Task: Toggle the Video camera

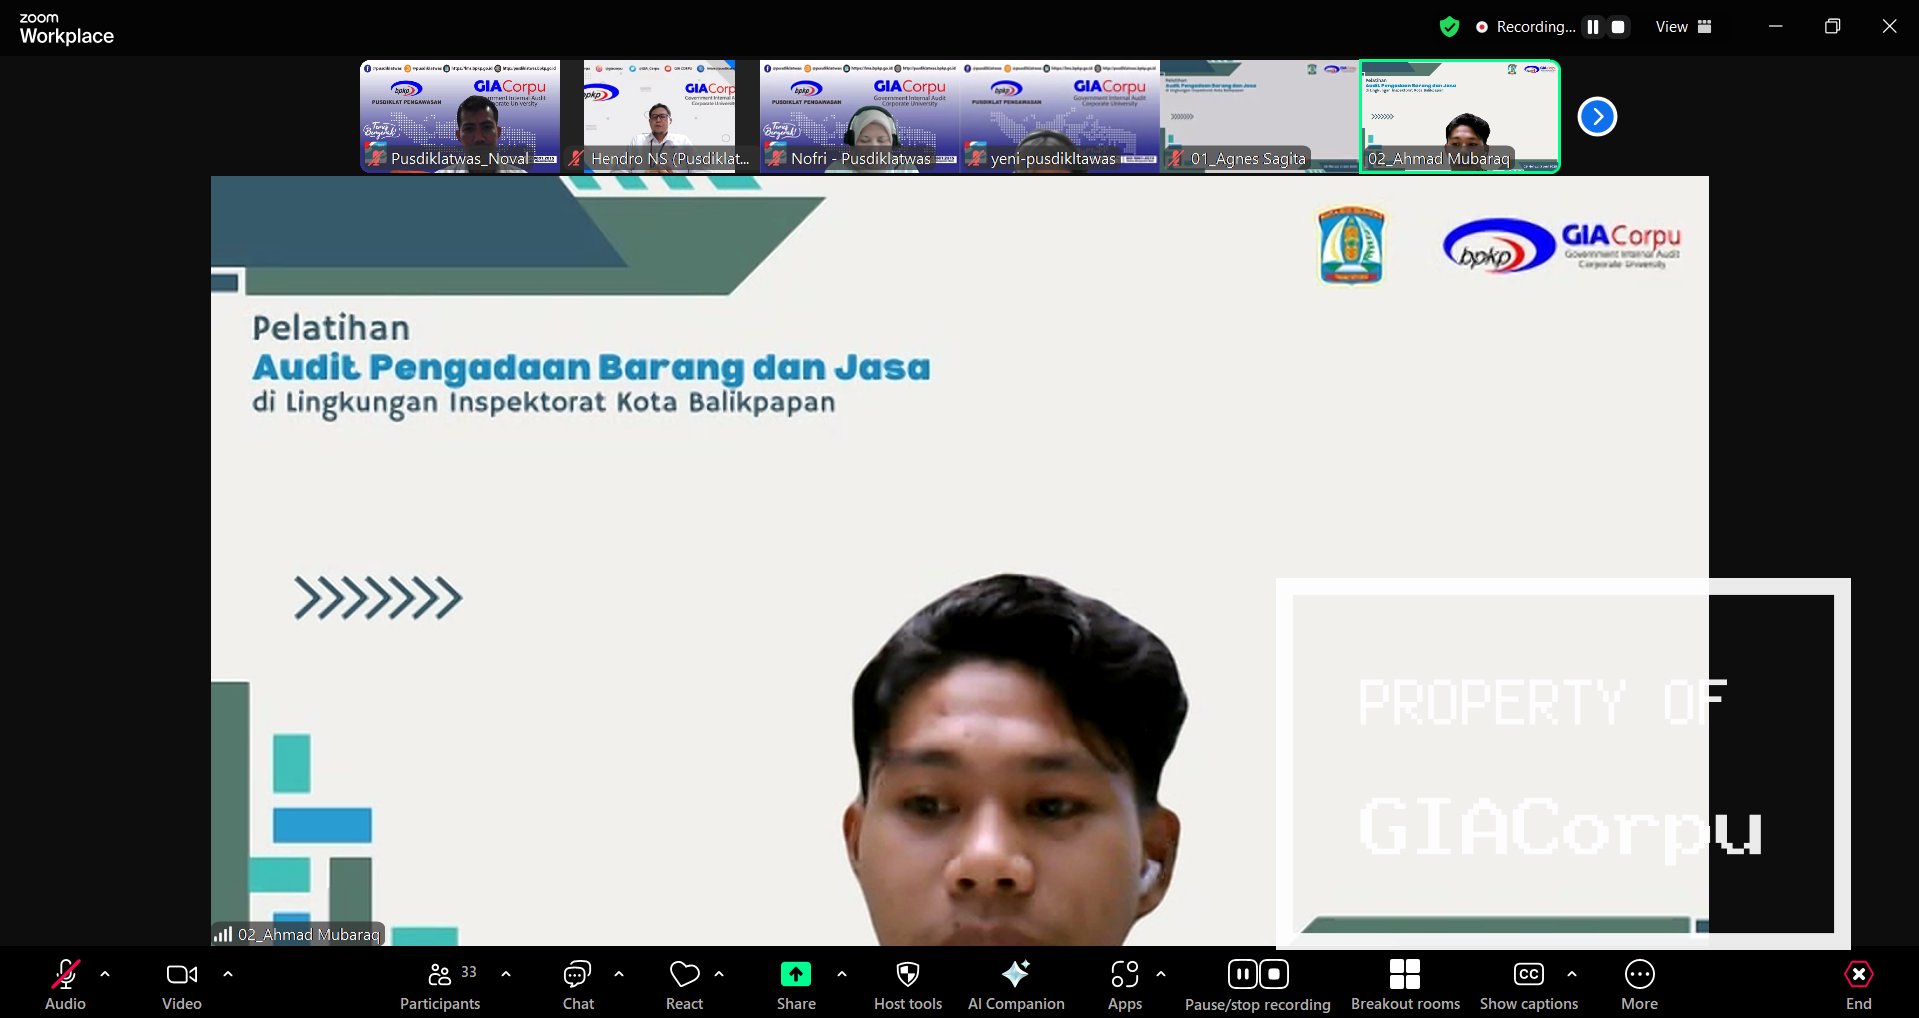Action: [x=182, y=986]
